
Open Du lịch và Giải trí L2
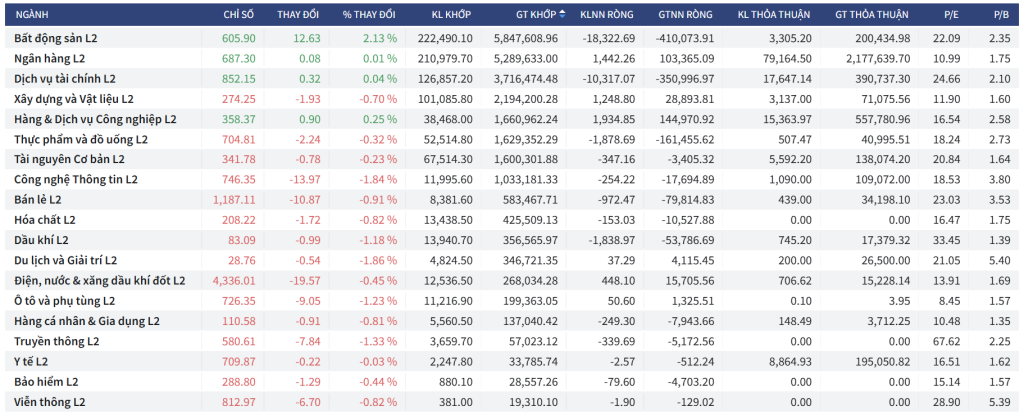(x=65, y=261)
